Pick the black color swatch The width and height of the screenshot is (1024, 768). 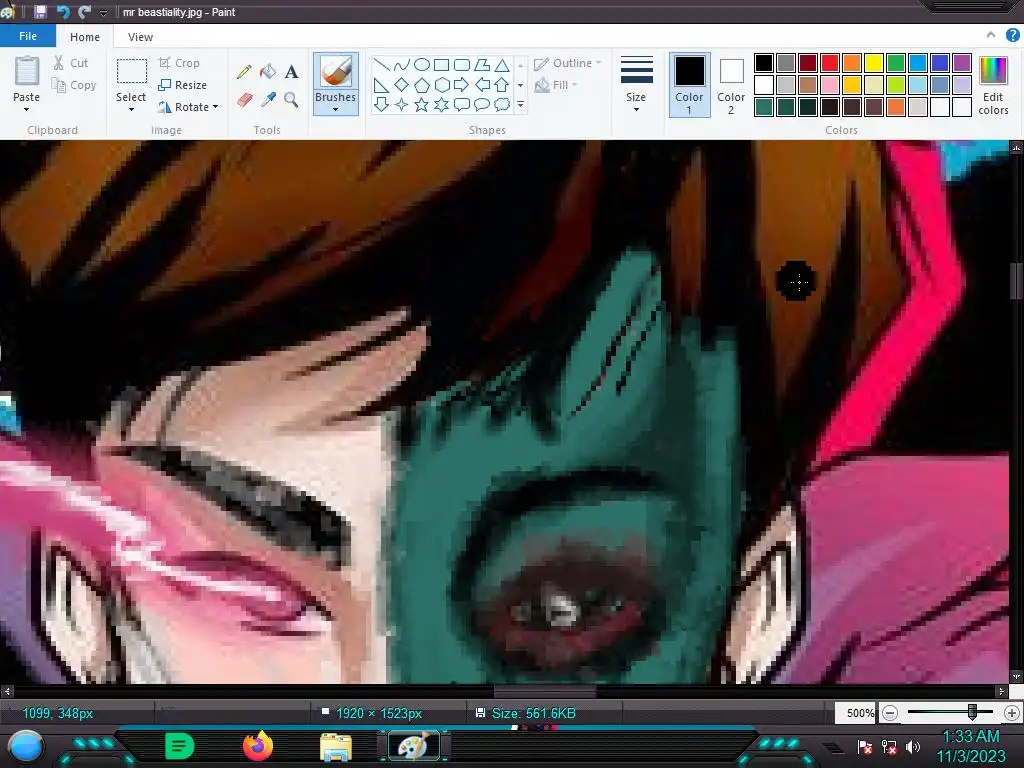click(763, 63)
